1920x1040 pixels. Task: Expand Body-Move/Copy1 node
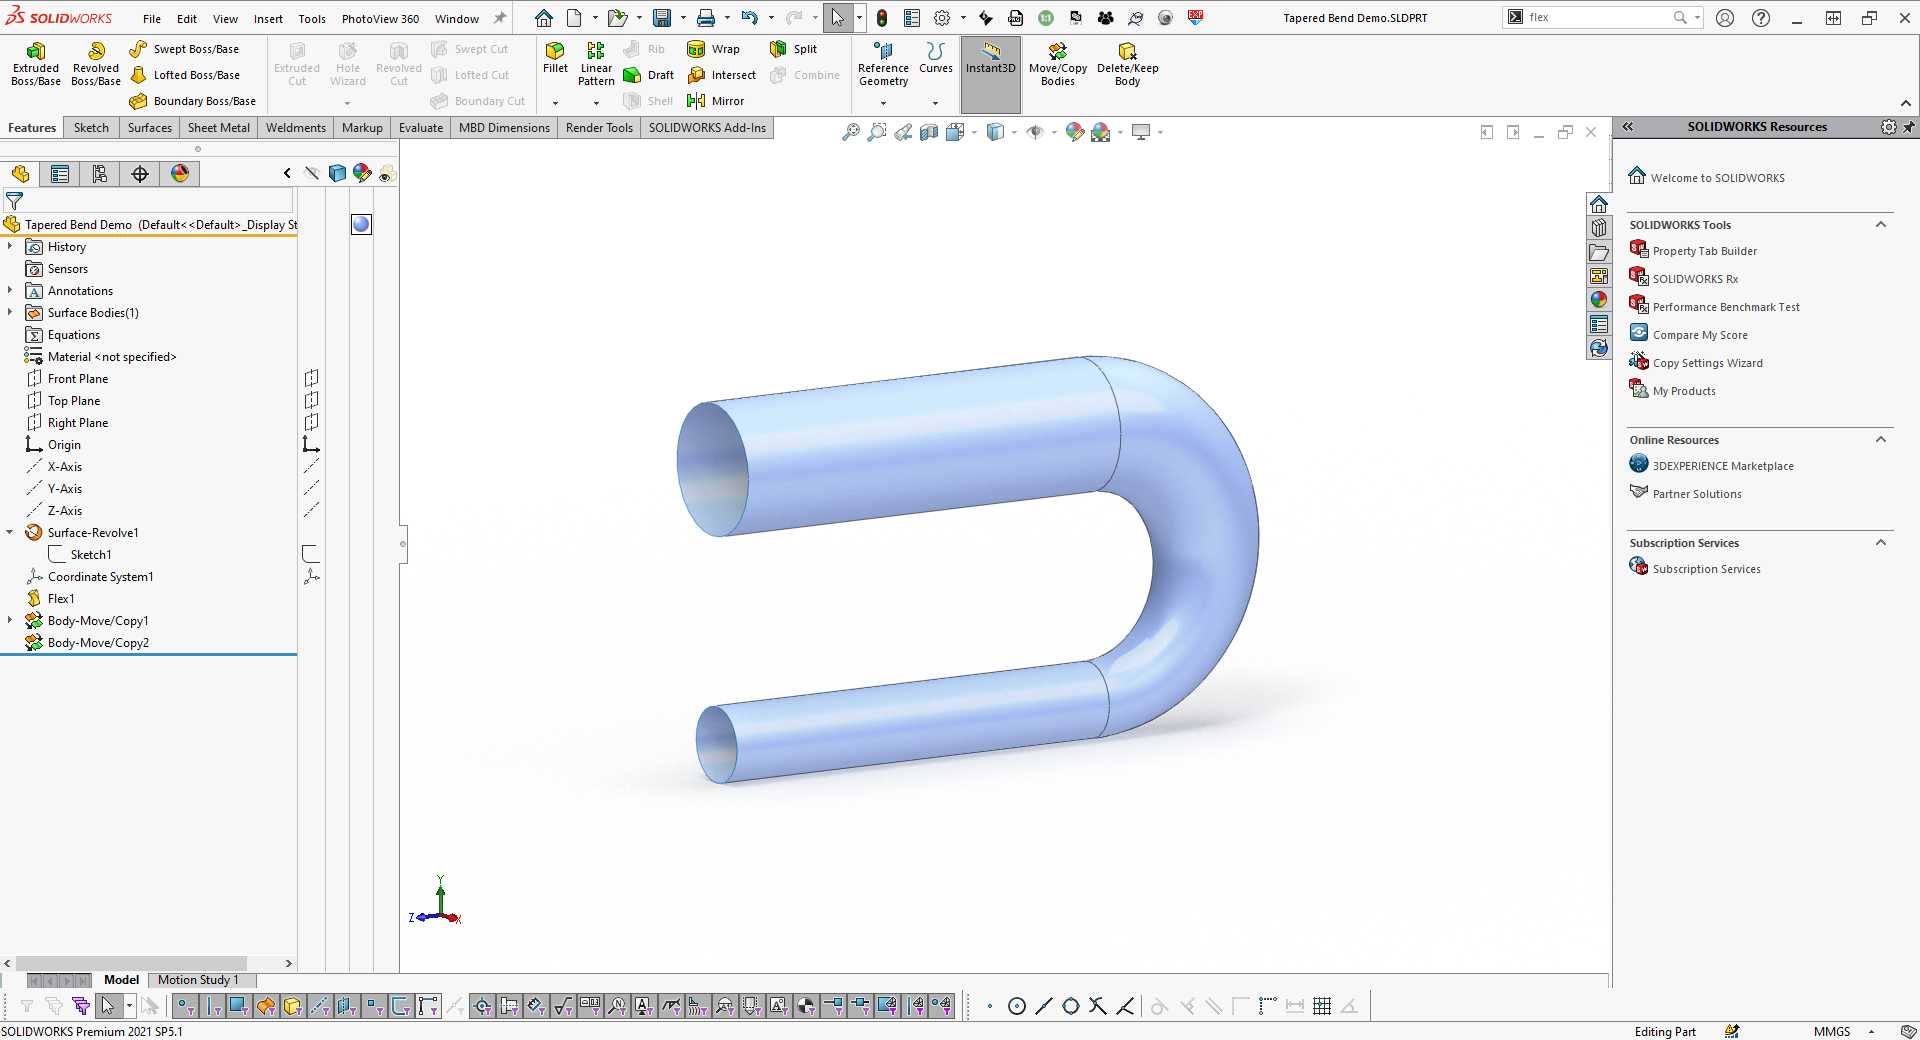(x=10, y=620)
